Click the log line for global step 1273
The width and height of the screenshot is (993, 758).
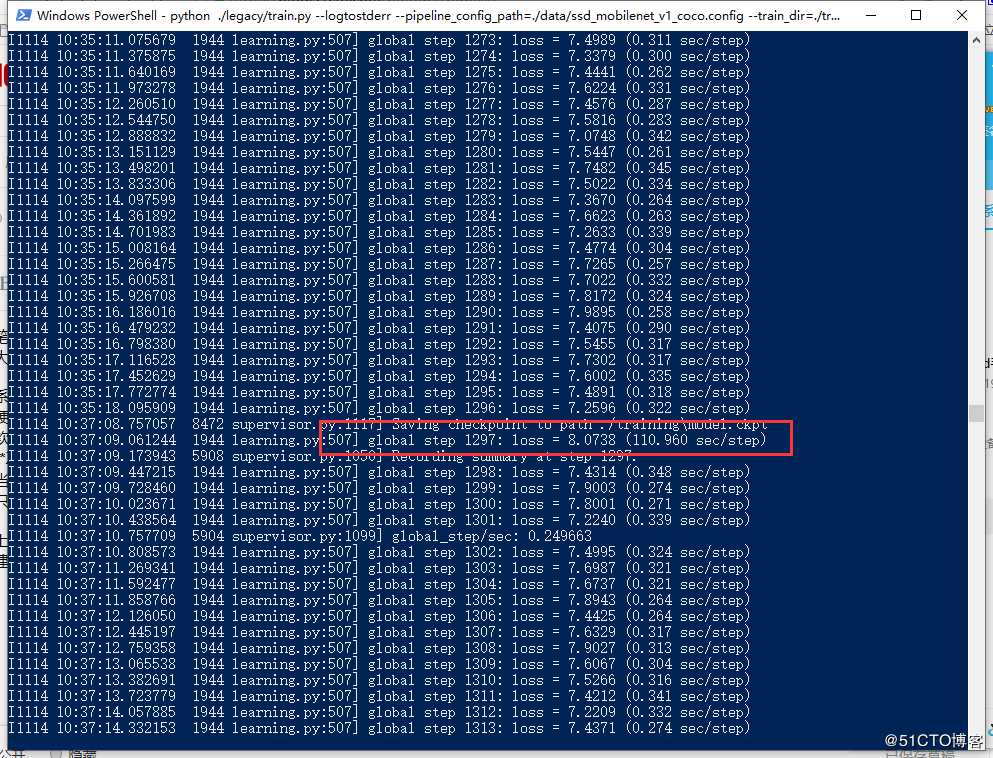[379, 40]
